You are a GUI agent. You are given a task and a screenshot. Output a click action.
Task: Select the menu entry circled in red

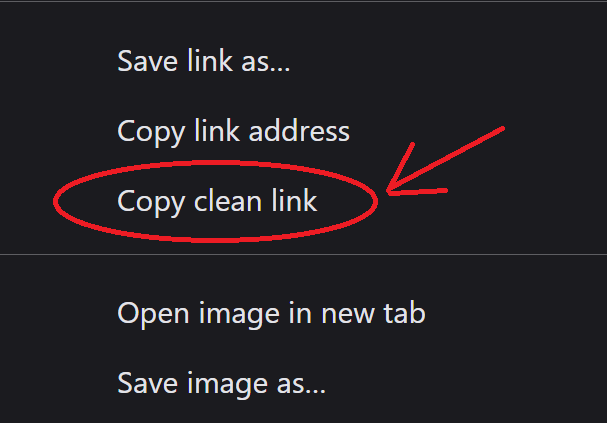304,201
